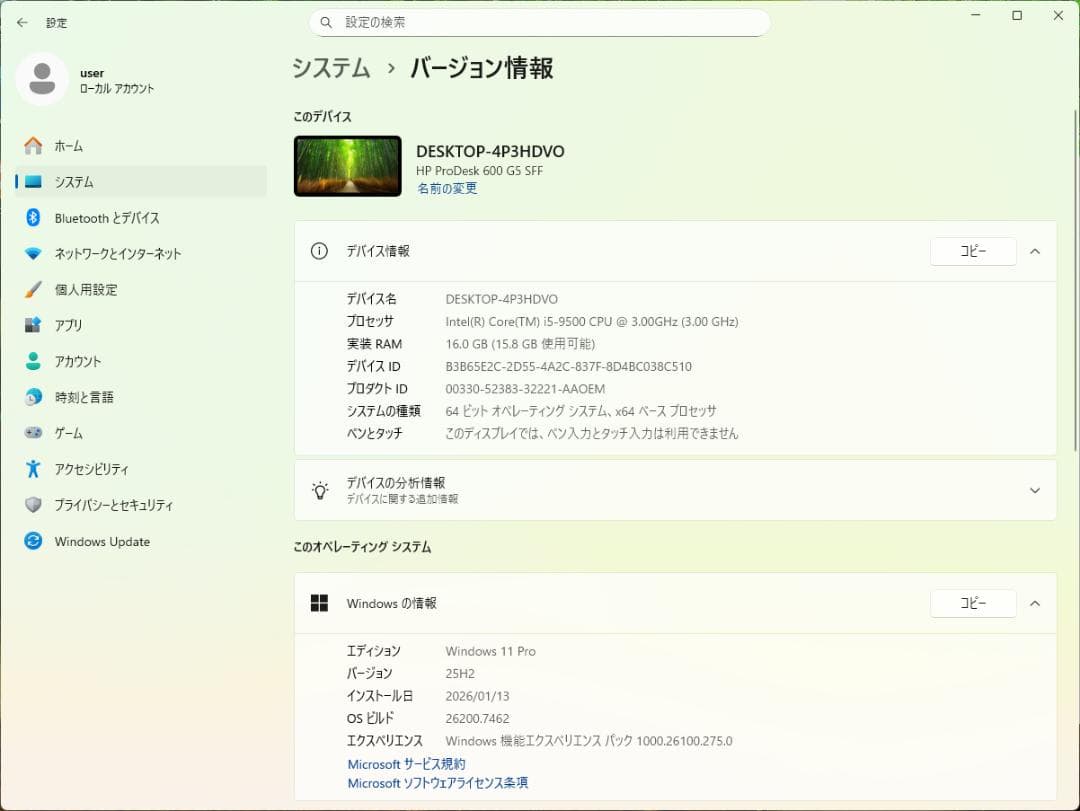Open Bluetooth とデバイス settings icon
The height and width of the screenshot is (811, 1080).
point(34,218)
